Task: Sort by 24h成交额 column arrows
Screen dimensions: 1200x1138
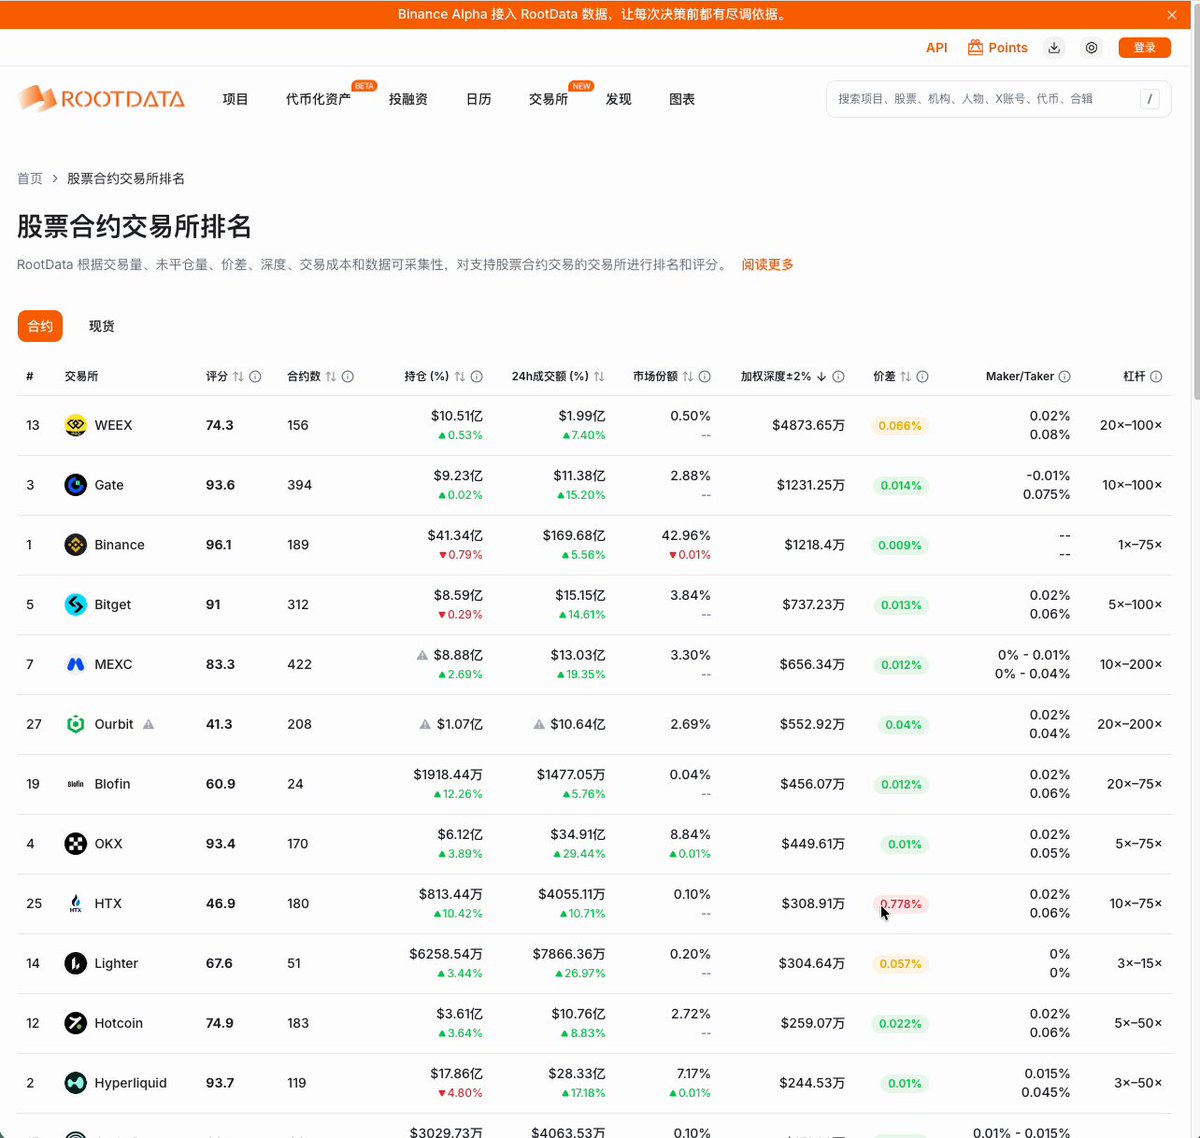Action: pos(599,377)
